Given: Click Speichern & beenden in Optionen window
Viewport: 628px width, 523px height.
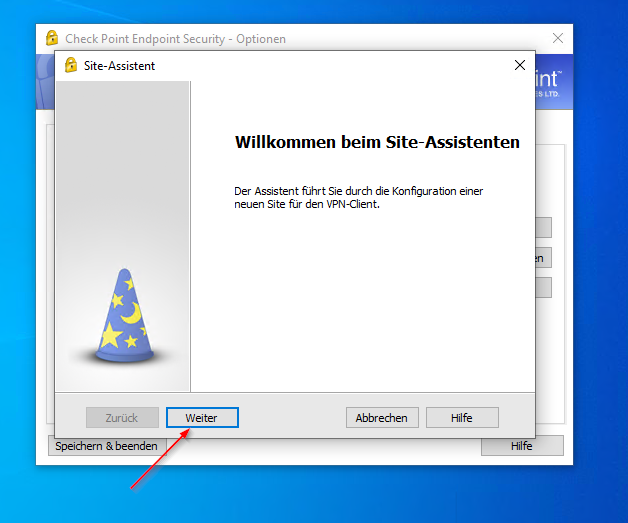Looking at the screenshot, I should point(106,446).
